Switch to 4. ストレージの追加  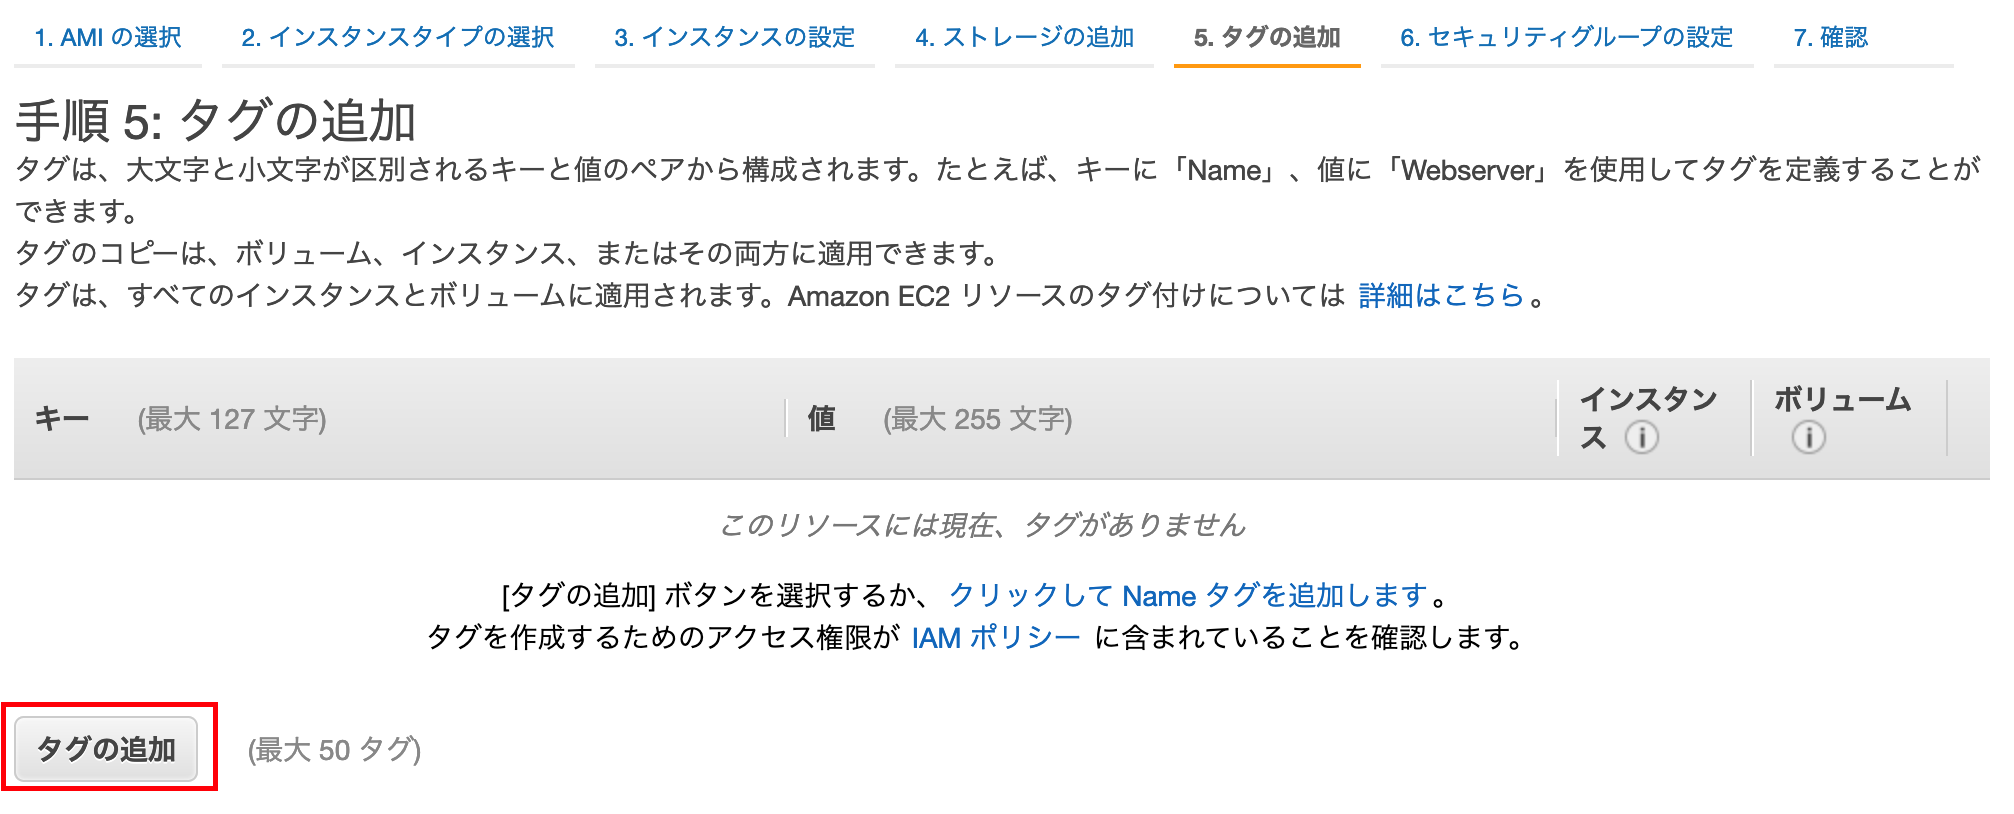click(1024, 38)
